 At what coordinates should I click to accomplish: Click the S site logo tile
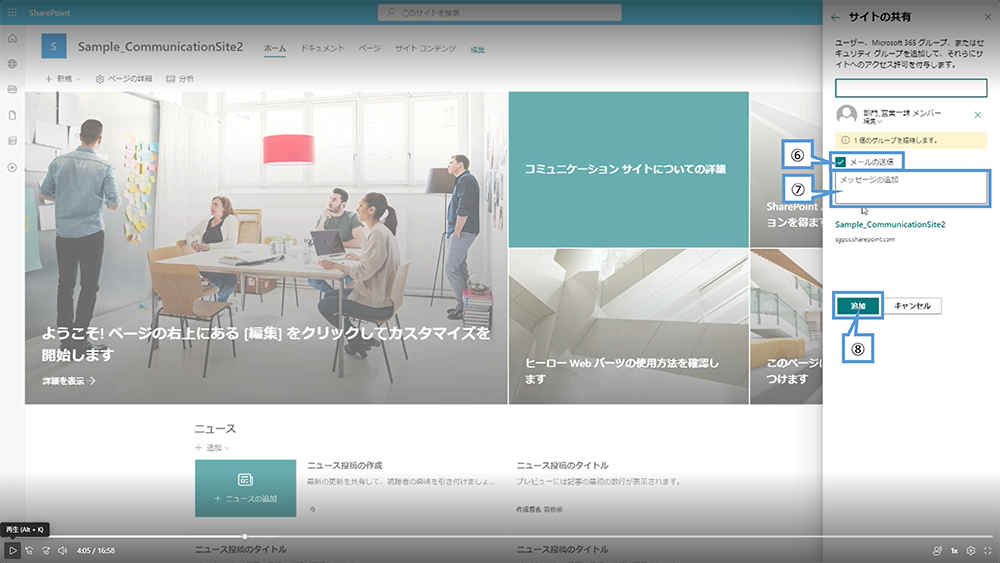[x=54, y=46]
